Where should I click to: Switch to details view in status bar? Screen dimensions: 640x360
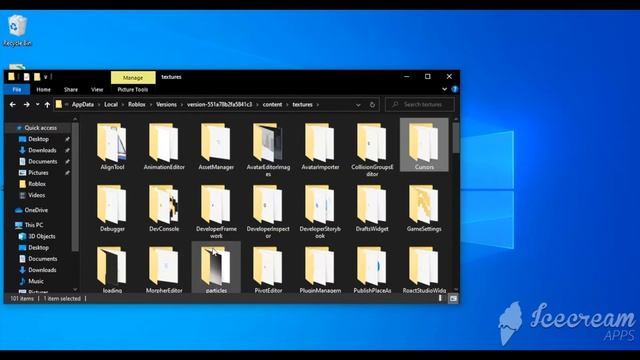point(440,299)
